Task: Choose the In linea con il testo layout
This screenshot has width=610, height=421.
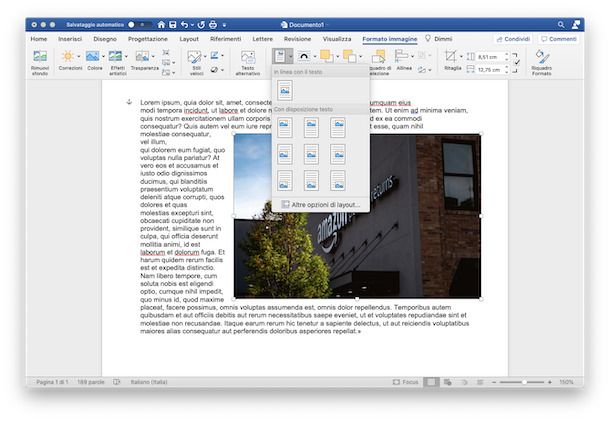Action: pyautogui.click(x=285, y=90)
